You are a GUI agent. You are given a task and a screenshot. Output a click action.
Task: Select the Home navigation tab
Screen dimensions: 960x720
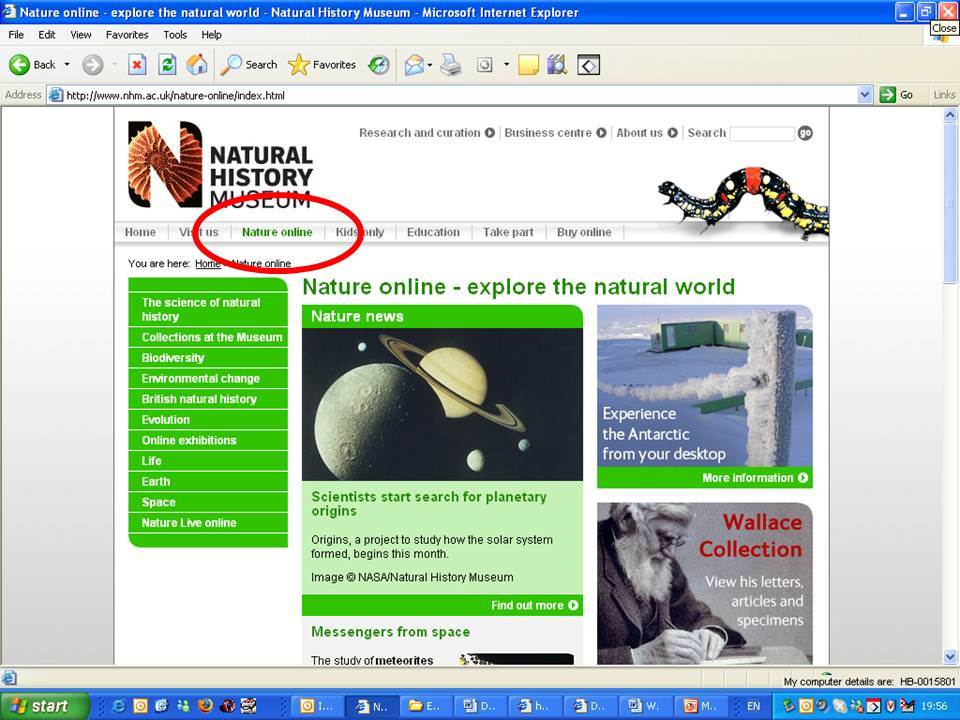140,232
